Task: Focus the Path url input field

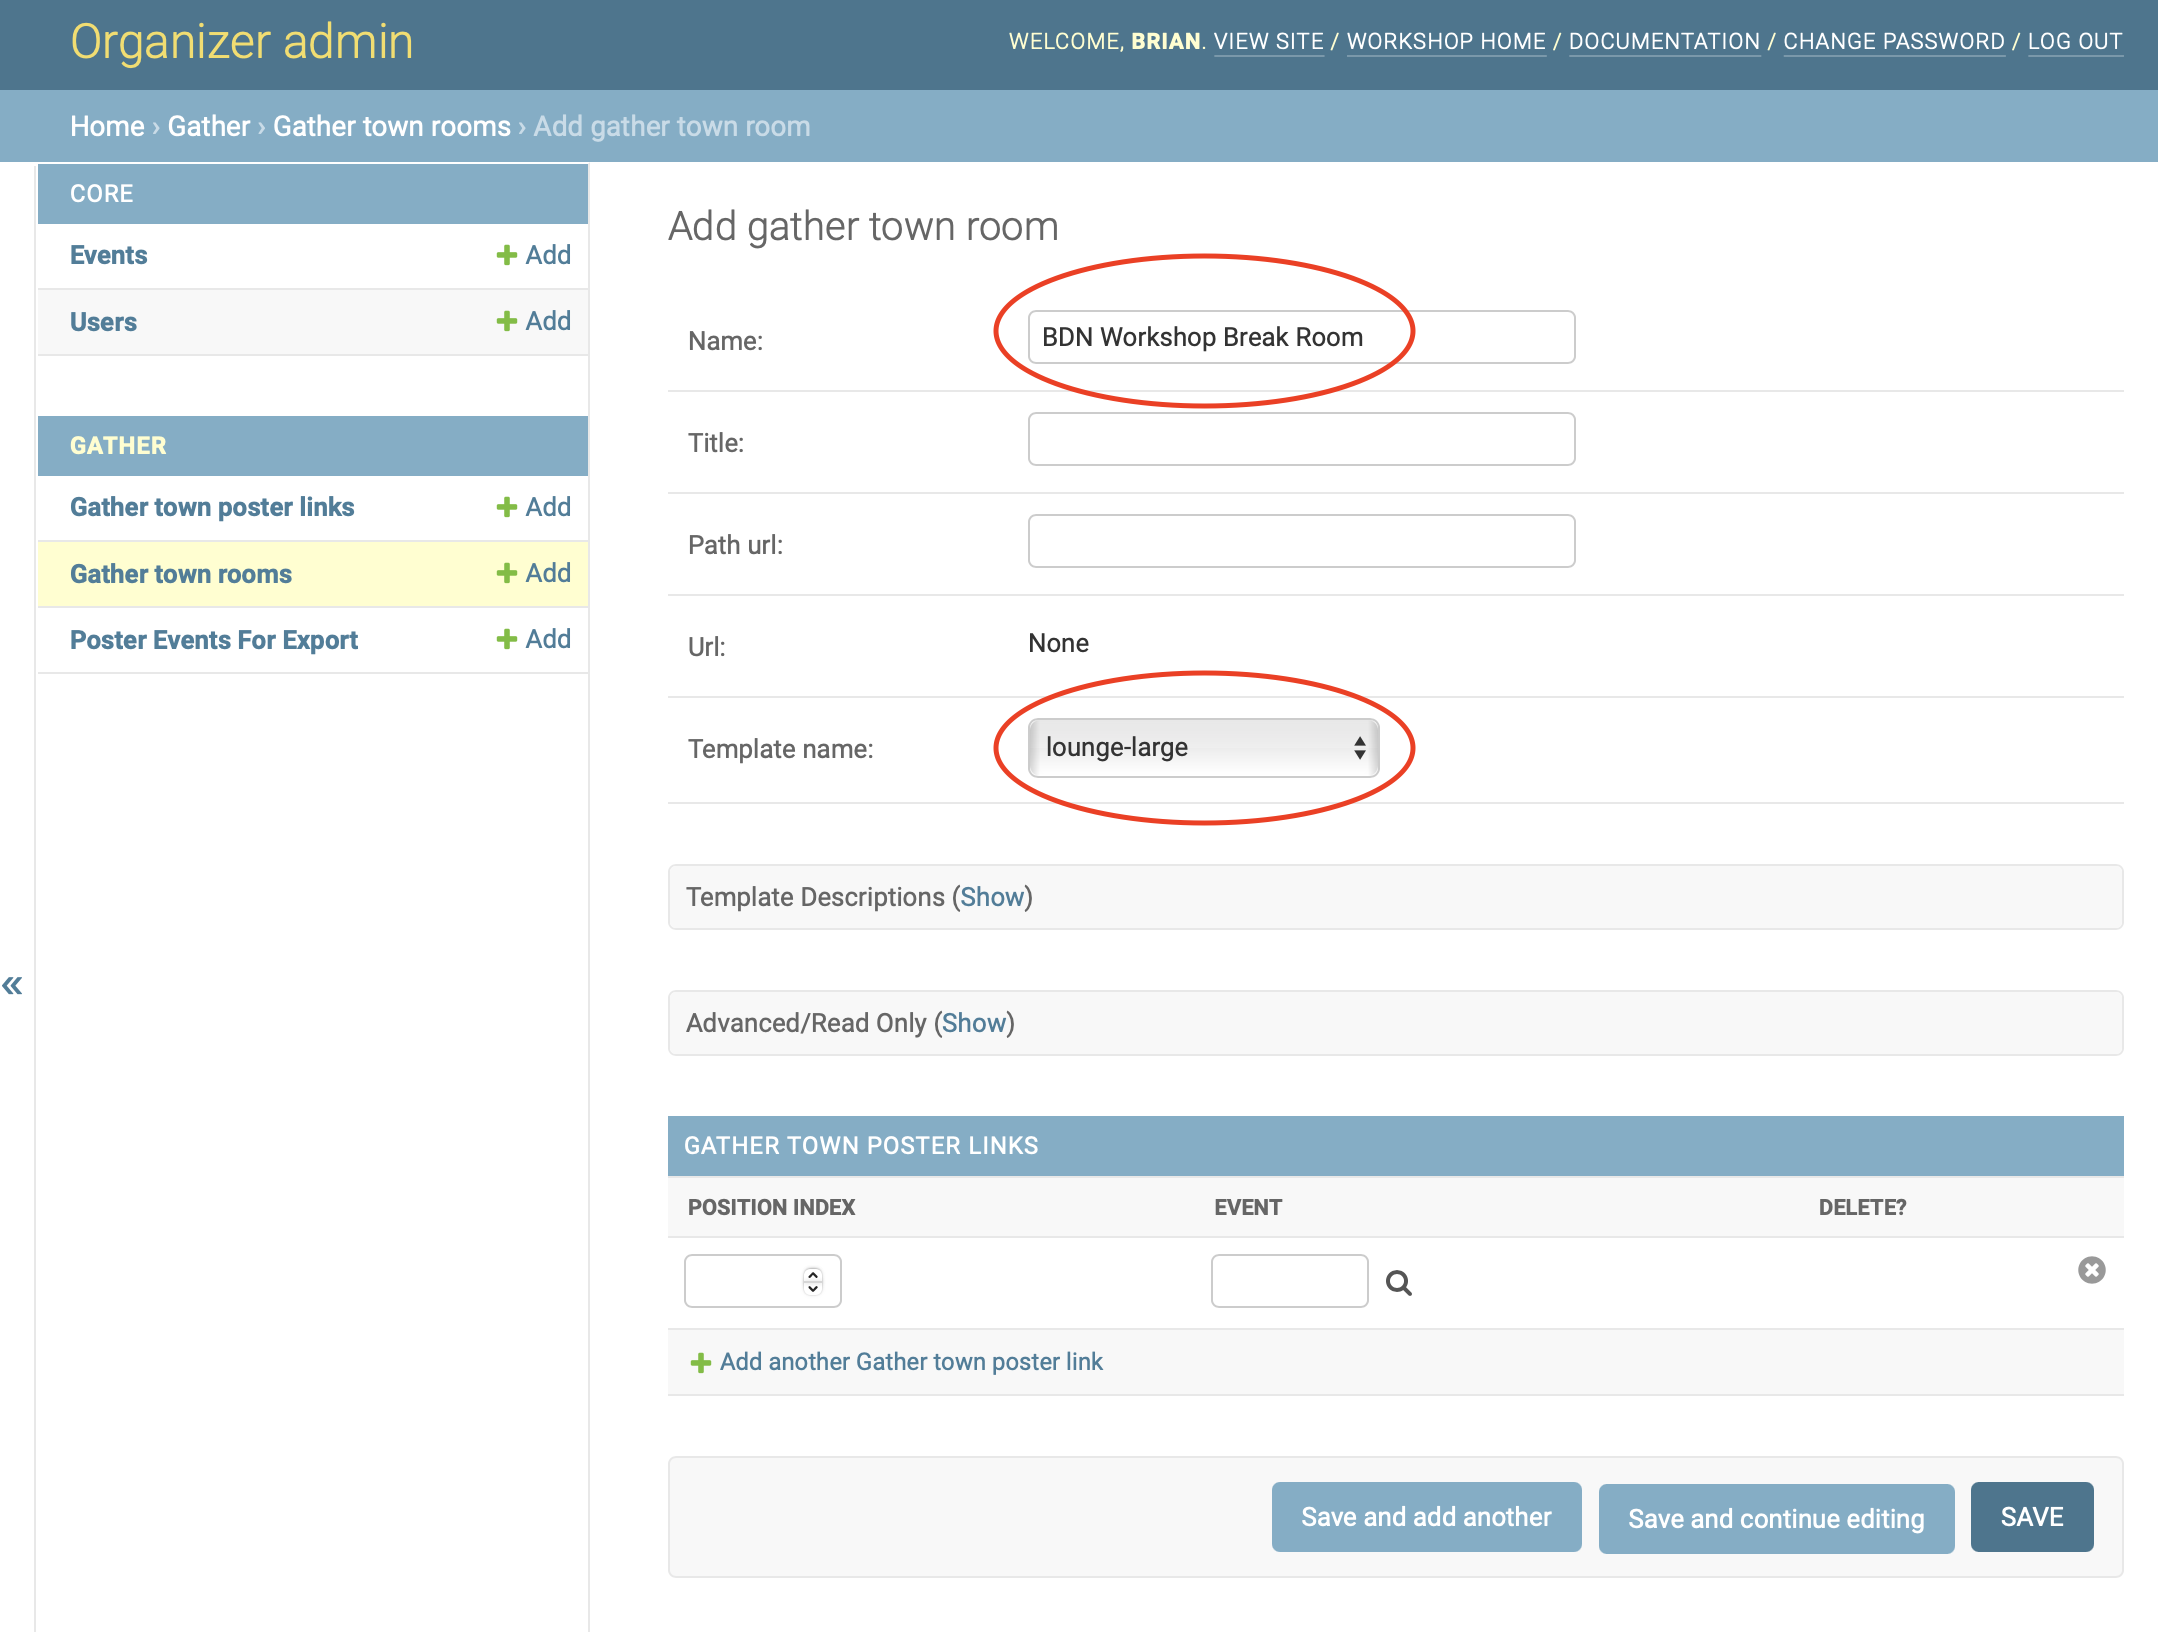Action: pyautogui.click(x=1301, y=541)
